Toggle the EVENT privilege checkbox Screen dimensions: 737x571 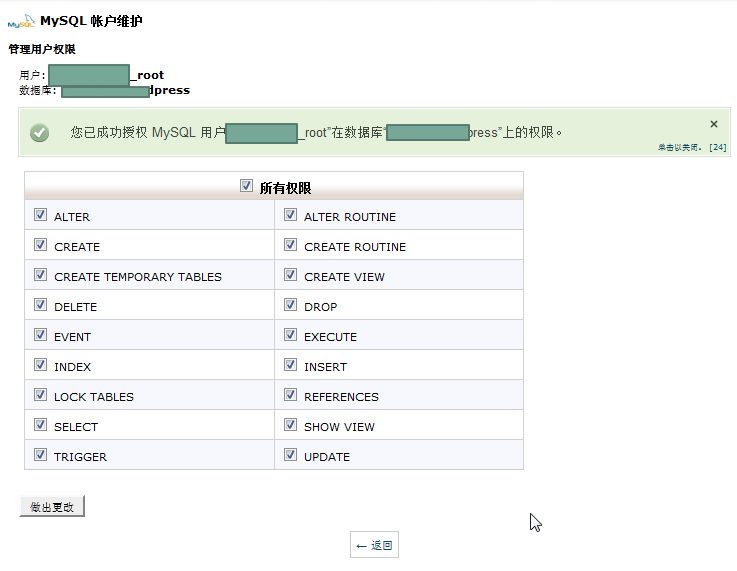(40, 335)
